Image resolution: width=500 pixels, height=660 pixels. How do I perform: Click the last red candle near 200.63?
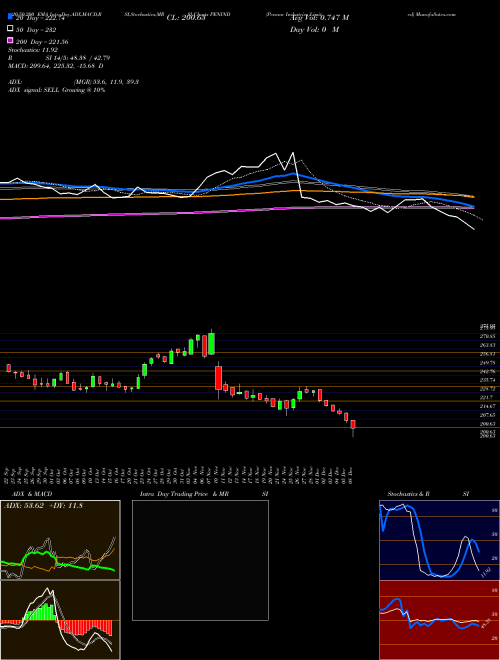point(353,426)
